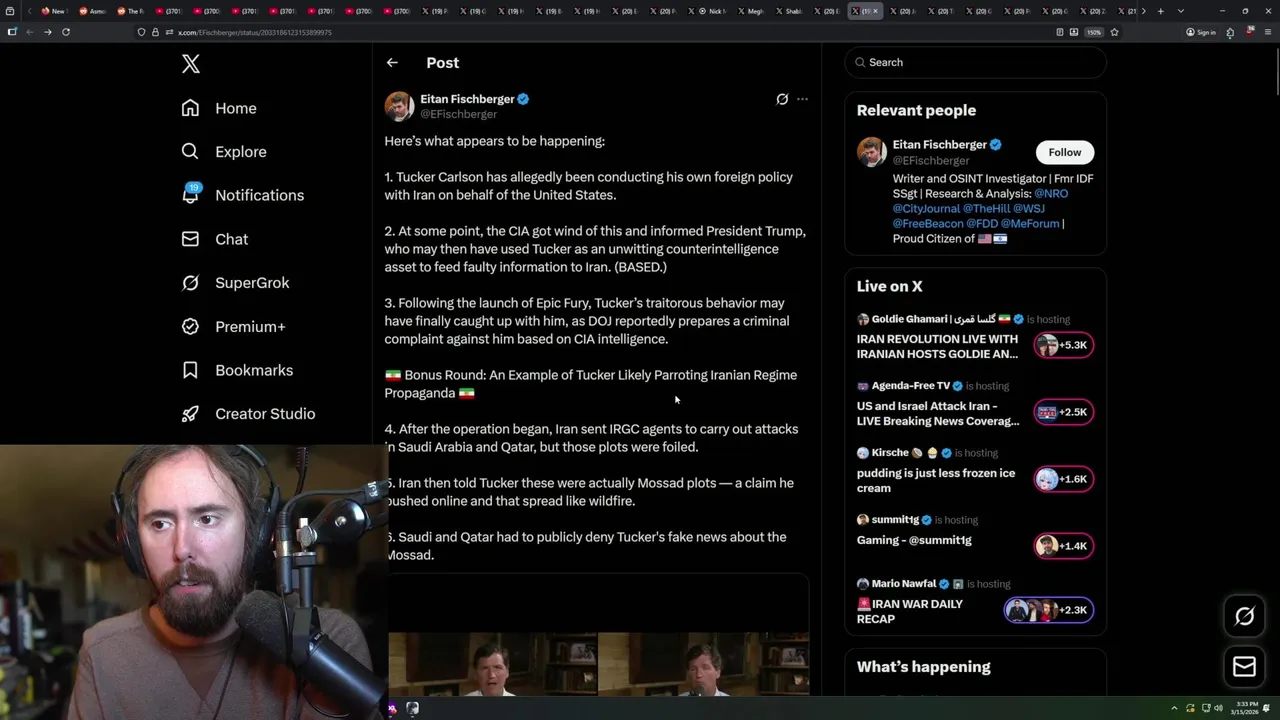This screenshot has height=720, width=1280.
Task: Join summit1g +1.4K live stream
Action: coord(1063,546)
